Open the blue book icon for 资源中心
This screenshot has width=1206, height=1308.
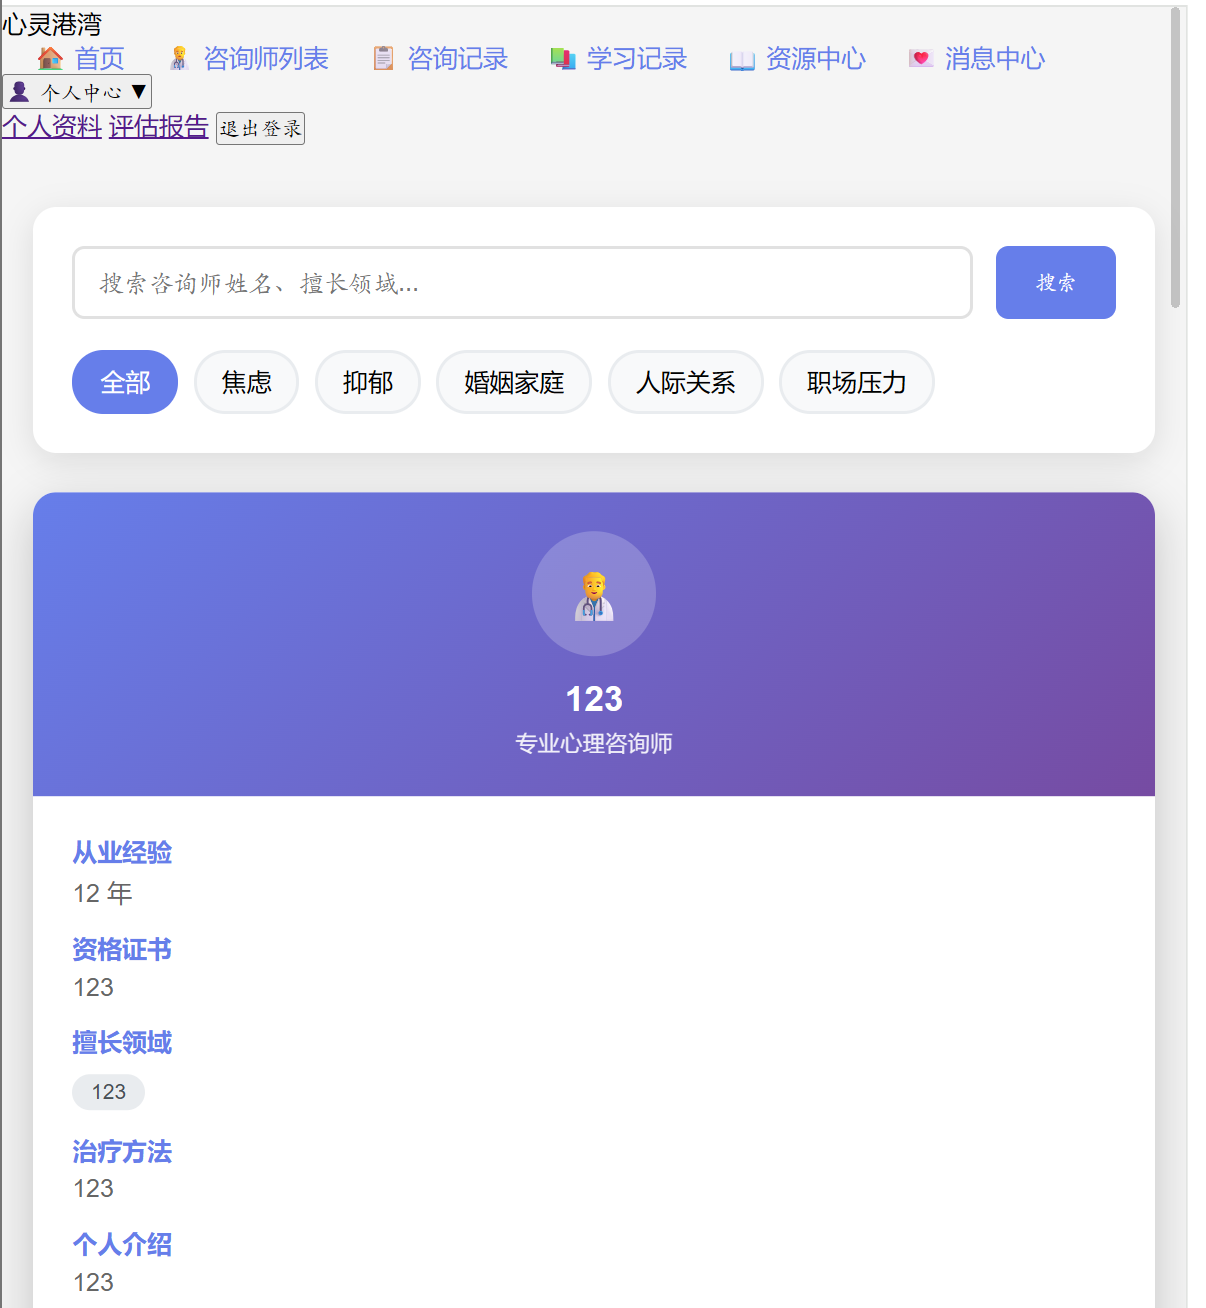coord(742,60)
